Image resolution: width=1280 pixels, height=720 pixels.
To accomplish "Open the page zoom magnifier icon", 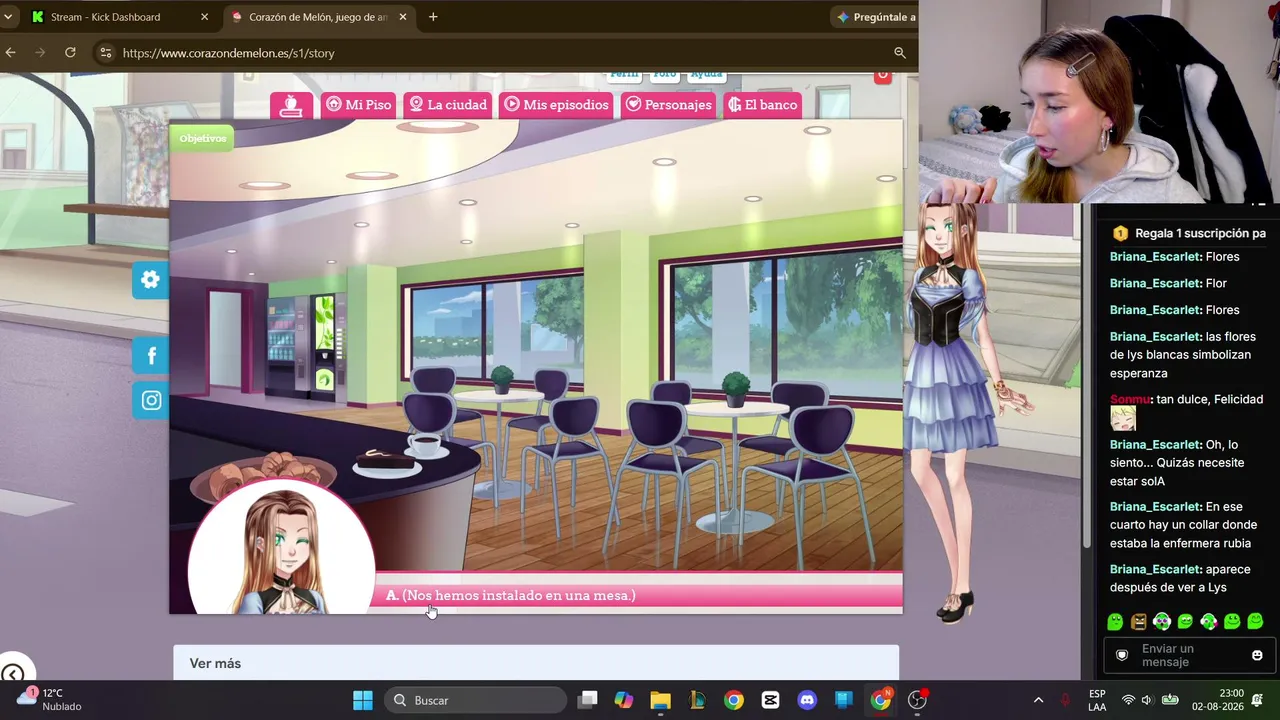I will [x=900, y=53].
